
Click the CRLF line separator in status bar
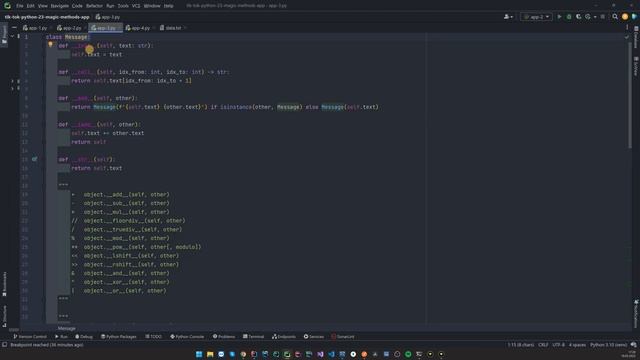pos(543,345)
